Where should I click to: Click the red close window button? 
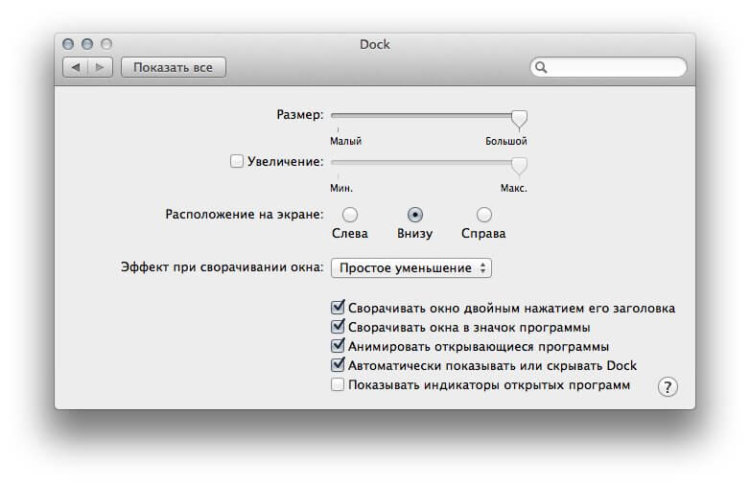point(70,45)
